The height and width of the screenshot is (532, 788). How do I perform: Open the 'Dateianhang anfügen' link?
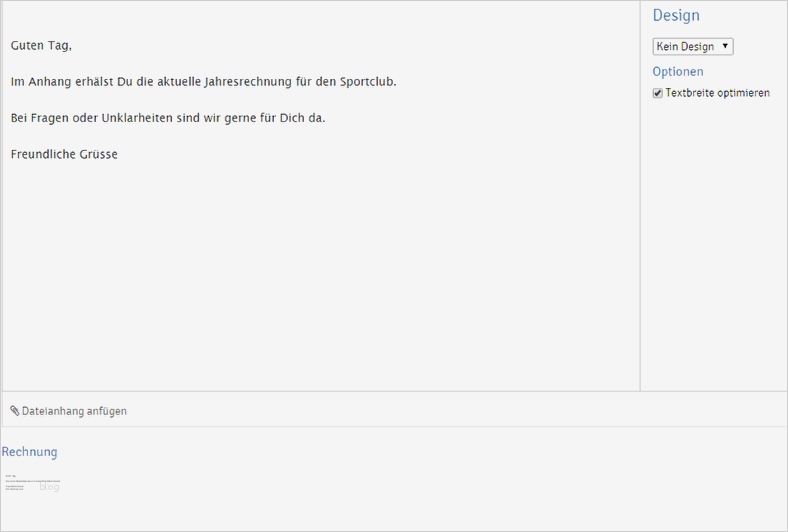[74, 411]
